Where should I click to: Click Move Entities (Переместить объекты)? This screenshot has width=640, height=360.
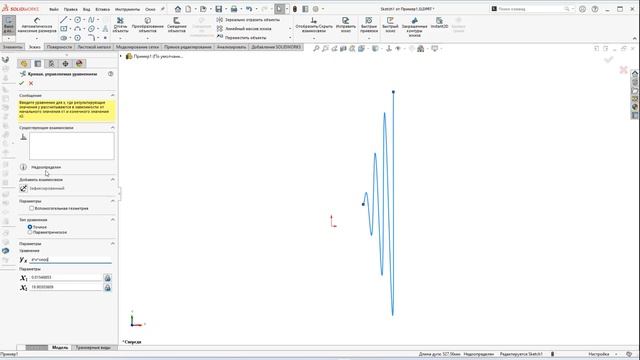tap(241, 38)
